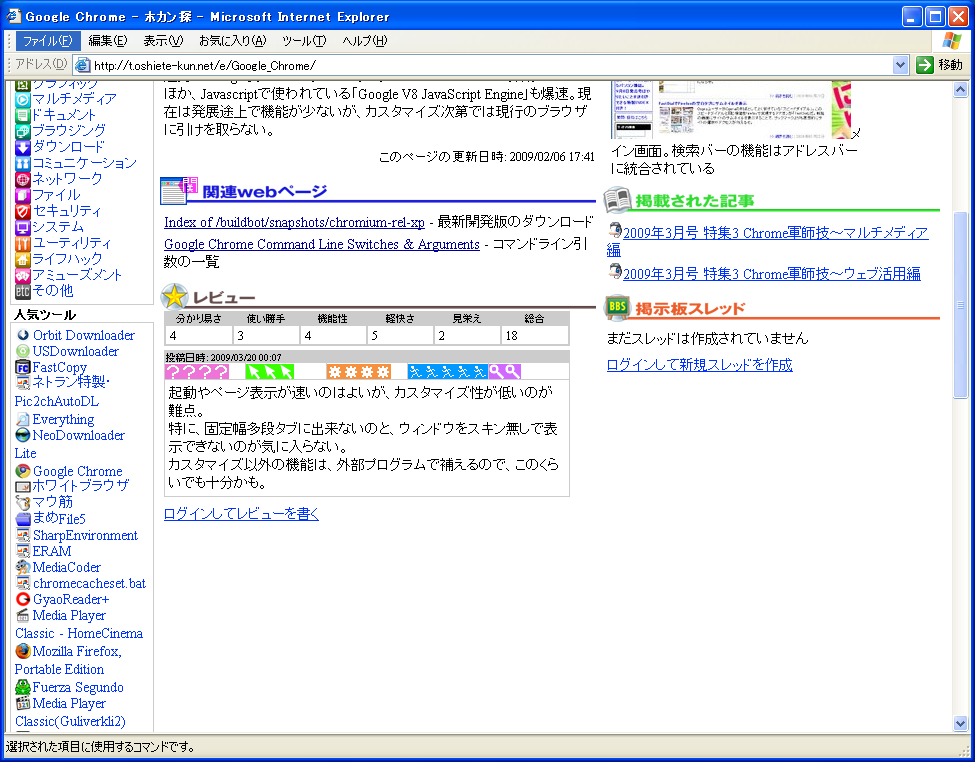This screenshot has height=762, width=975.
Task: Click the ネットワーク globe icon
Action: coord(22,179)
